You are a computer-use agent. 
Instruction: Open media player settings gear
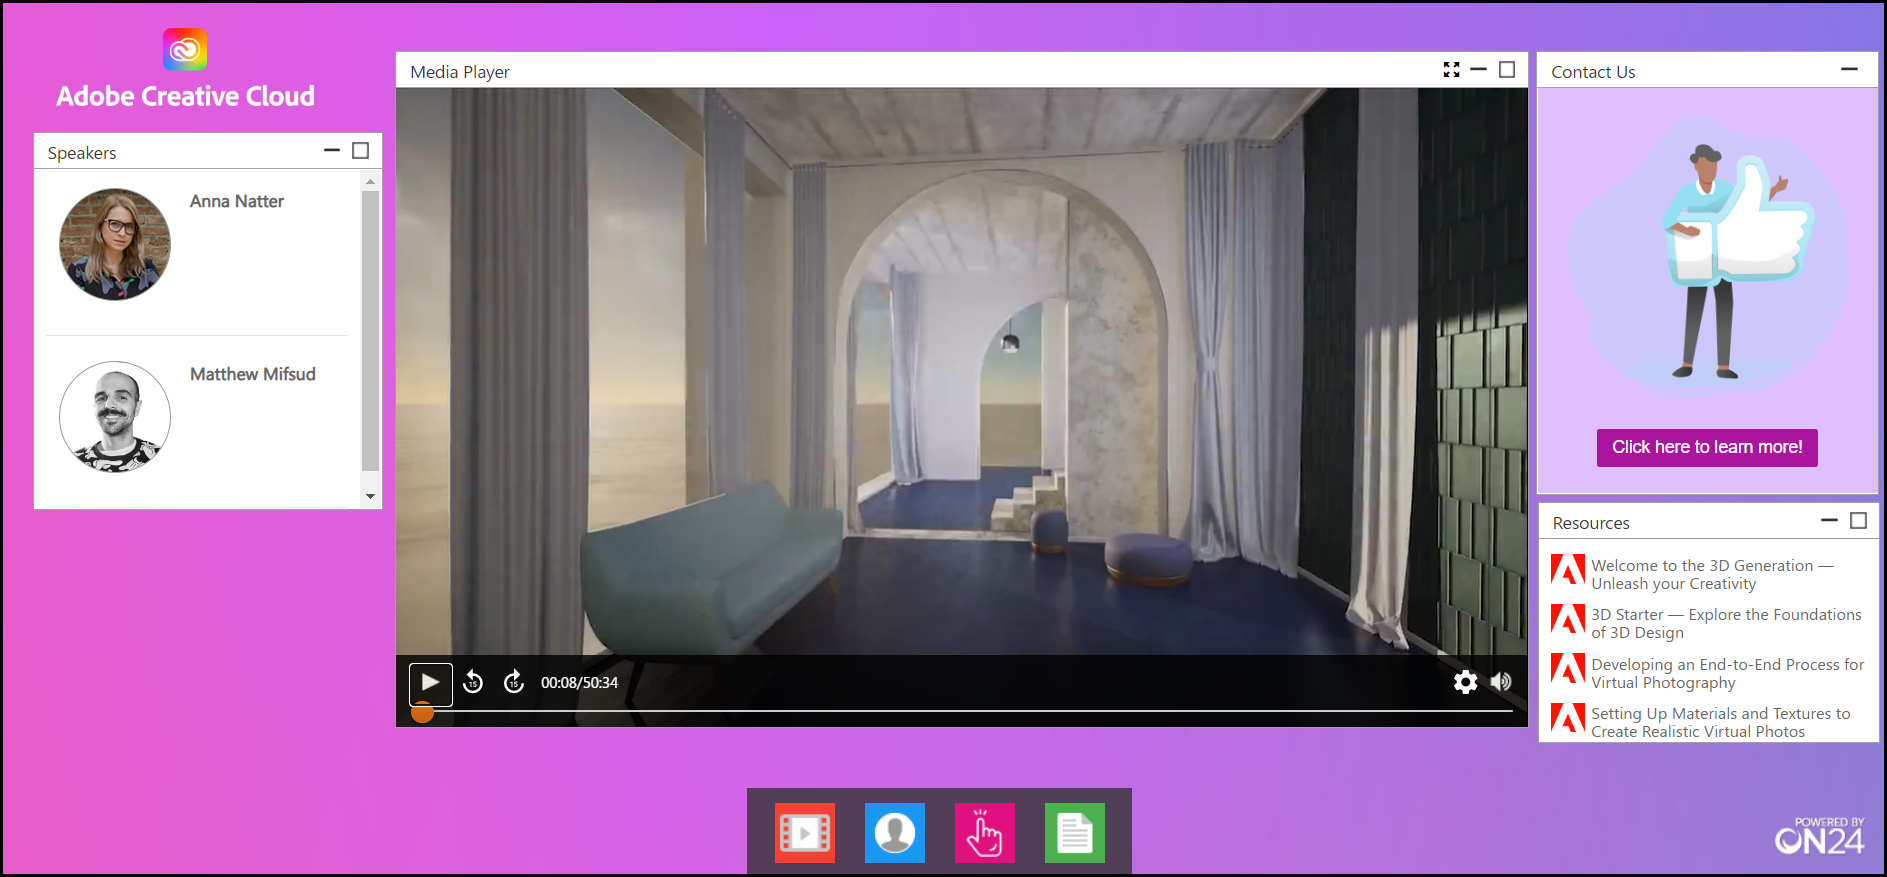(x=1465, y=682)
